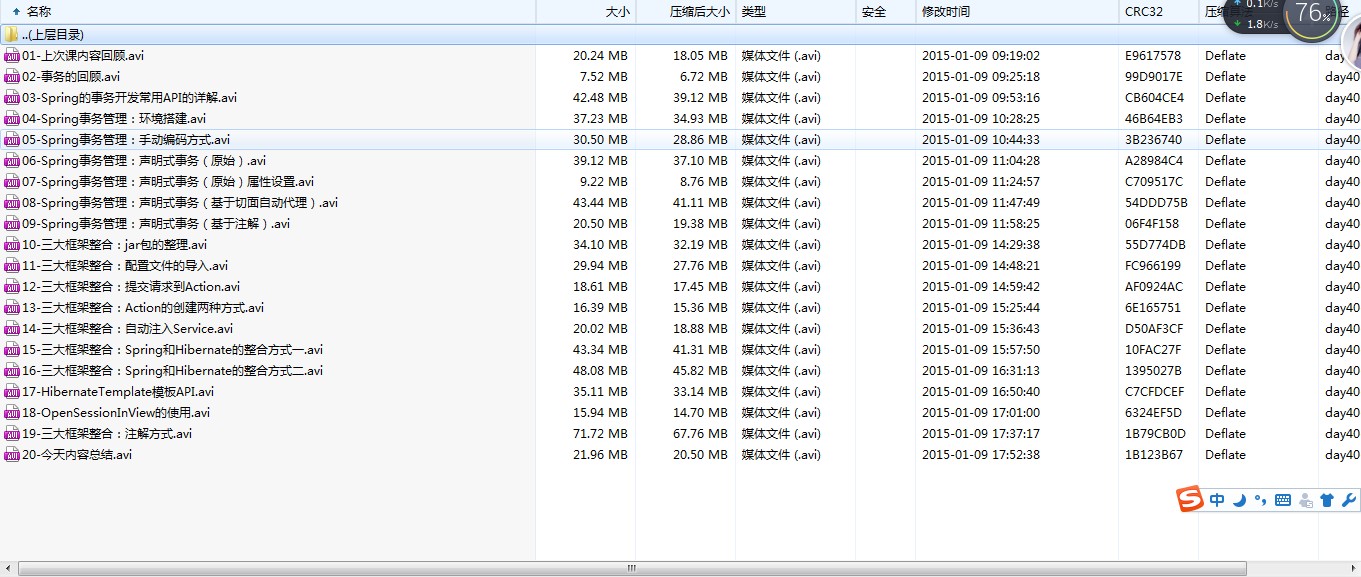The image size is (1361, 577).
Task: Click the network speed 76% floating widget
Action: click(1312, 14)
